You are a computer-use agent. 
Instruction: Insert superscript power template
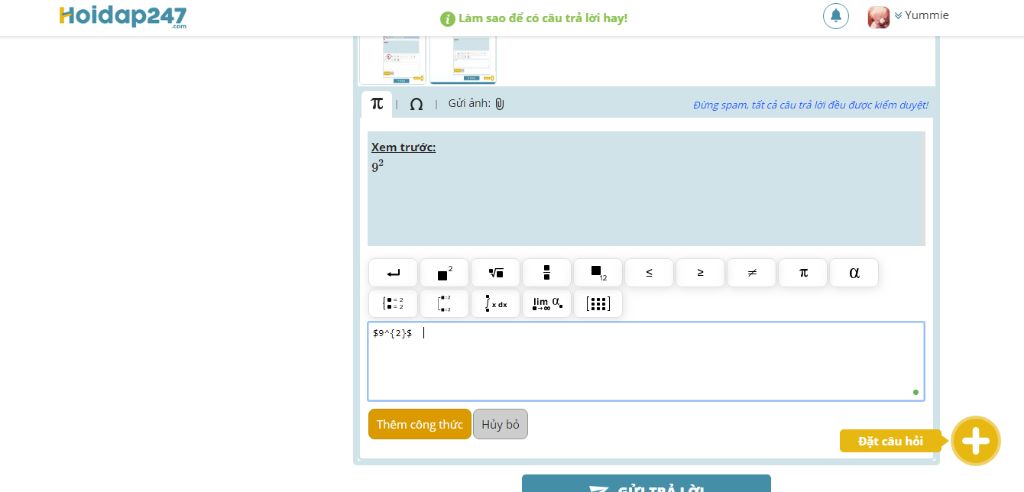click(x=444, y=273)
